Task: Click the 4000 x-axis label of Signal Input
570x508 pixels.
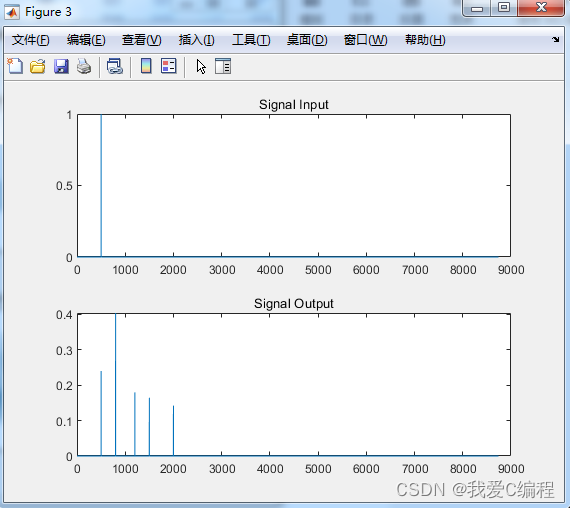Action: coord(270,270)
